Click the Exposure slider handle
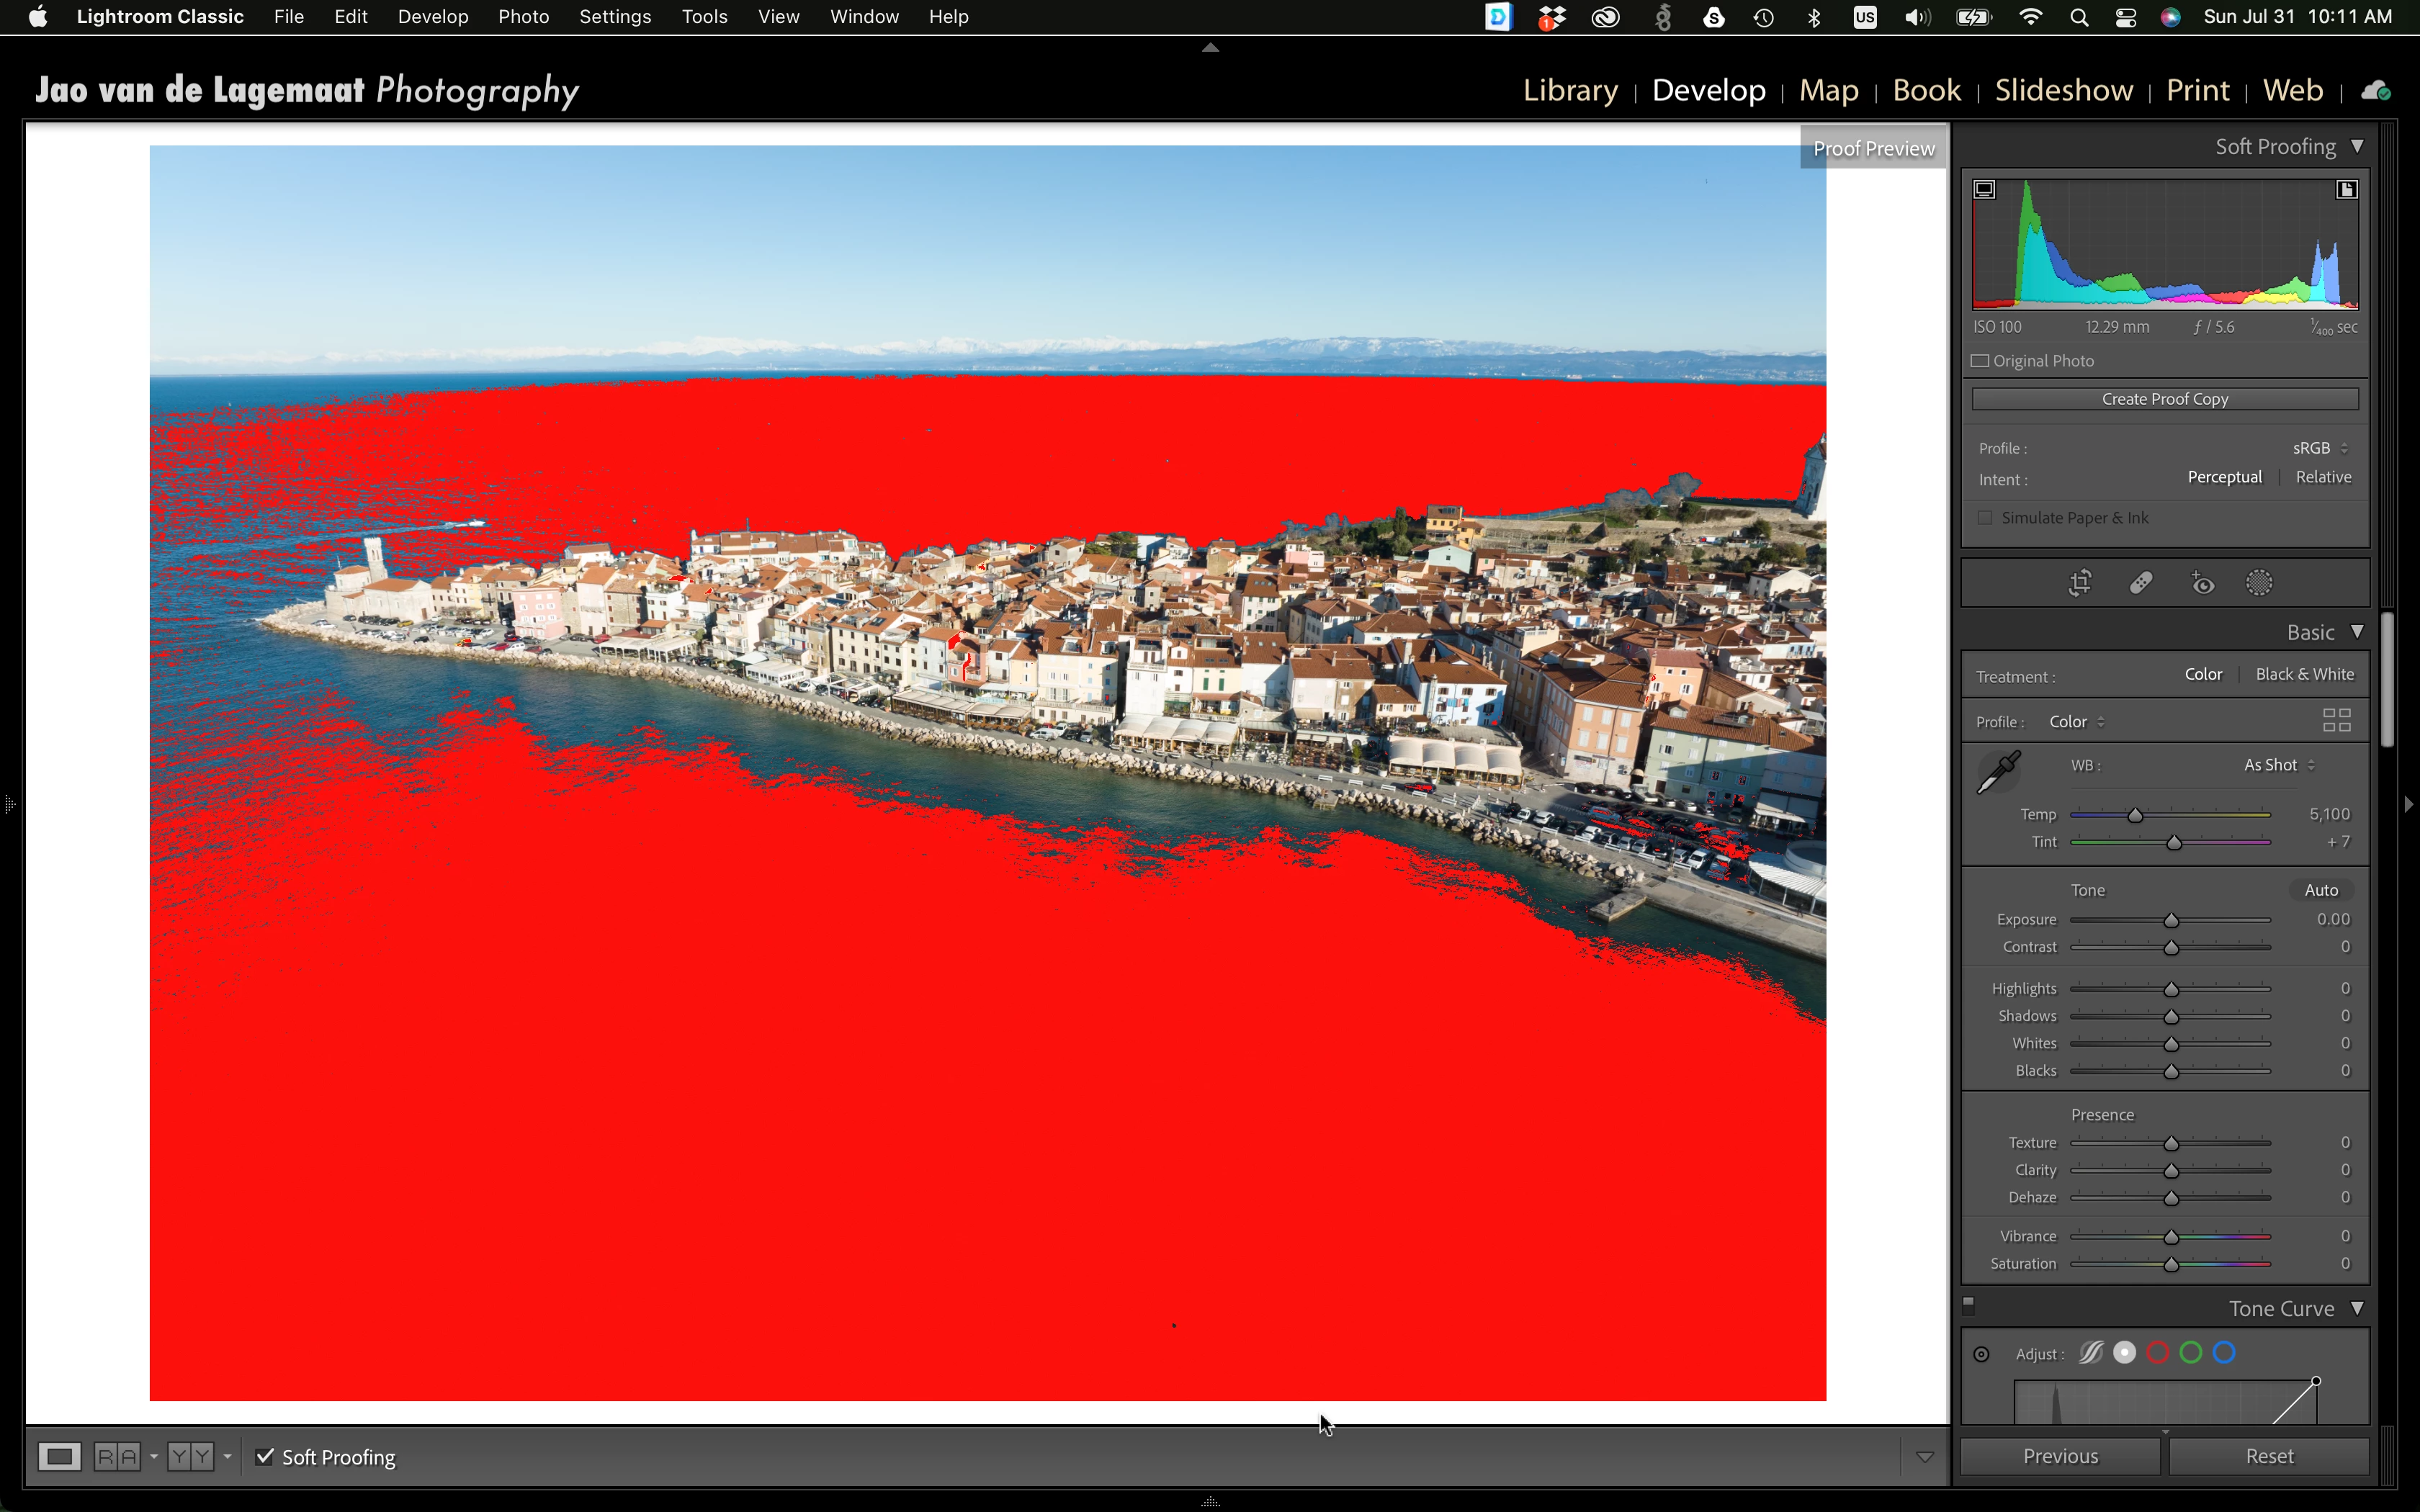The image size is (2420, 1512). 2171,920
